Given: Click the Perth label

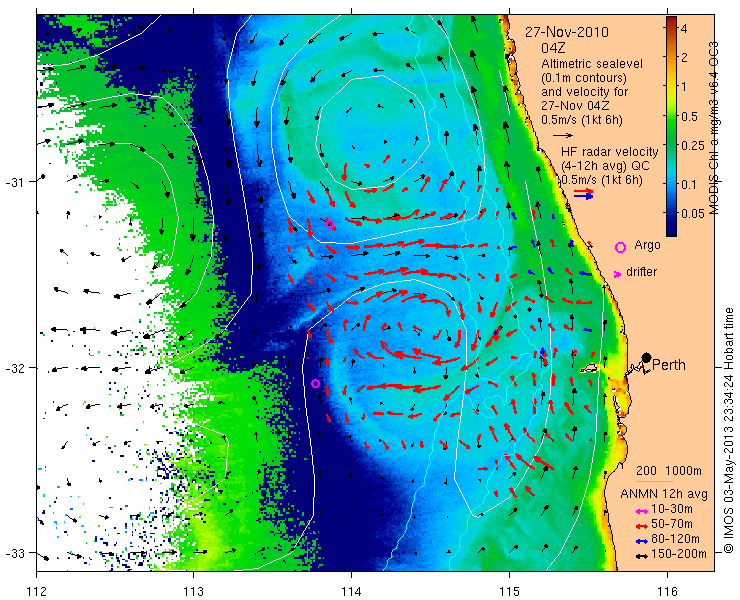Looking at the screenshot, I should coord(669,365).
